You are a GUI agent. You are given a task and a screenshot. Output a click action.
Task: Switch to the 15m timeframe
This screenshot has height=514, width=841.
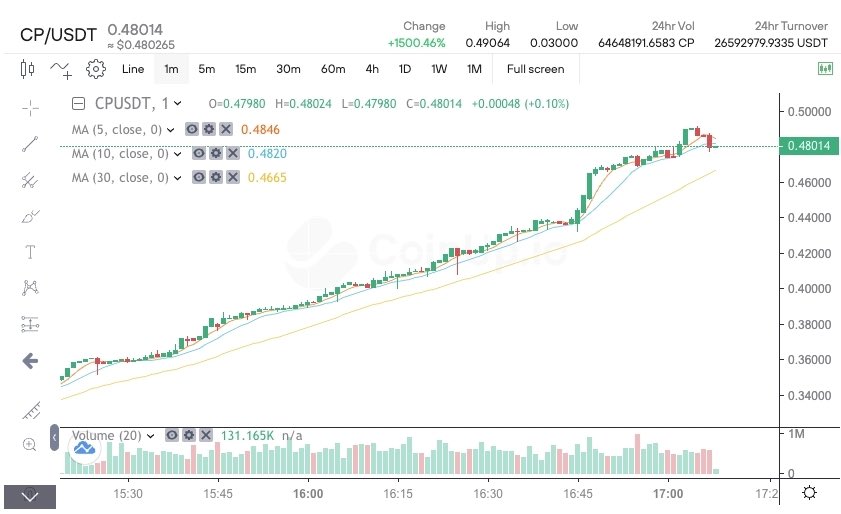245,69
